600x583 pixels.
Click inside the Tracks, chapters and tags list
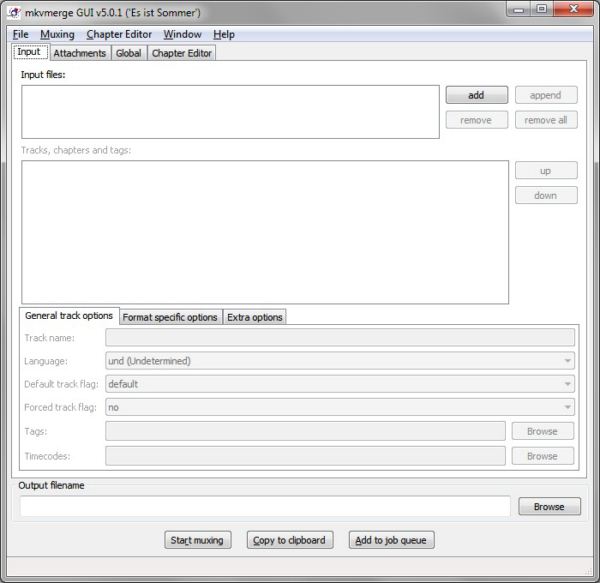[265, 232]
